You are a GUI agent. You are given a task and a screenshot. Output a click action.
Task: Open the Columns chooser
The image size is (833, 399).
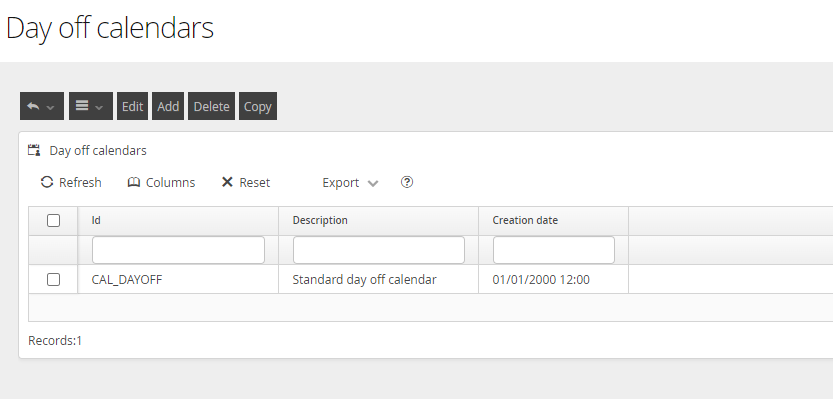click(x=162, y=182)
